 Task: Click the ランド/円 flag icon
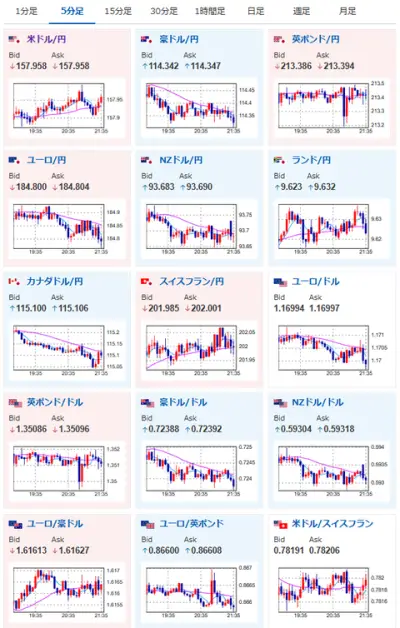(279, 160)
